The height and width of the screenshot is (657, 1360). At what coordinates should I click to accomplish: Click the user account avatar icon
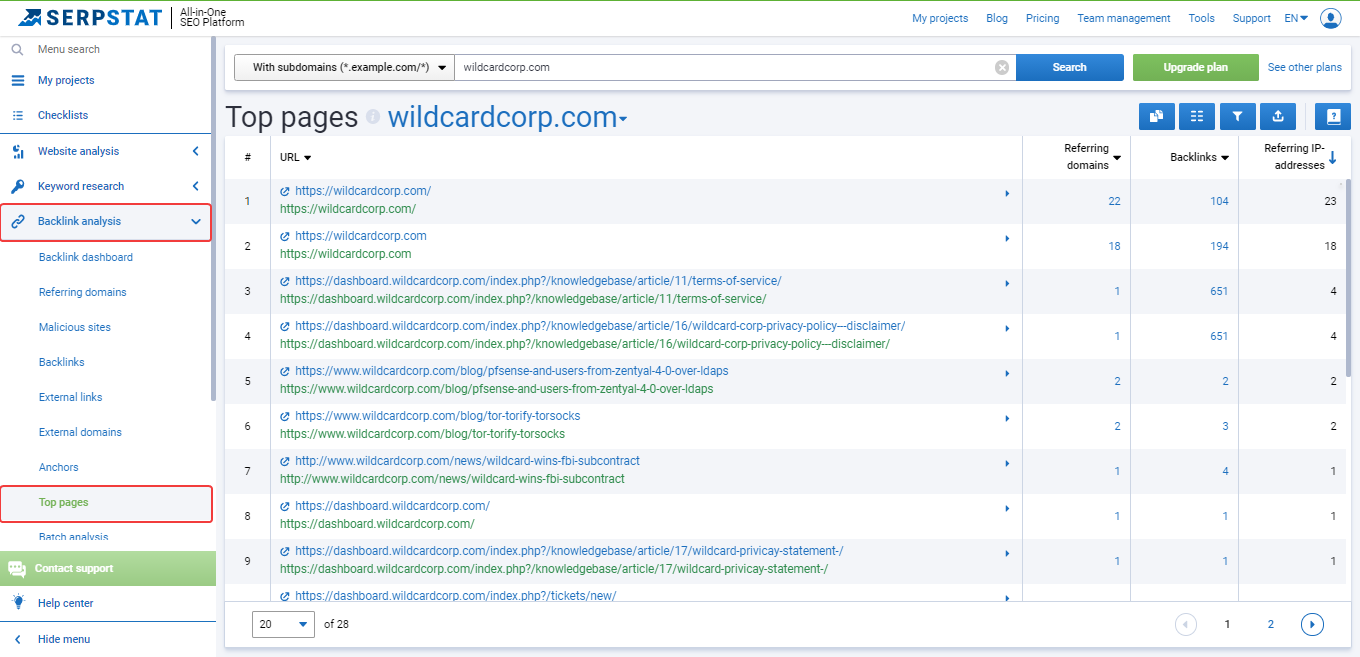click(x=1331, y=17)
